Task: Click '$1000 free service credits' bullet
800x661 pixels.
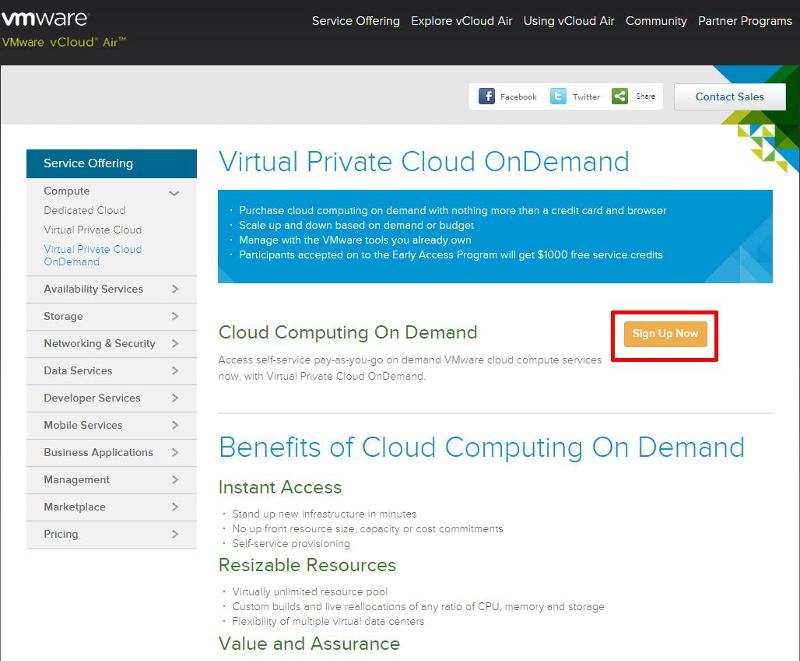Action: 451,255
